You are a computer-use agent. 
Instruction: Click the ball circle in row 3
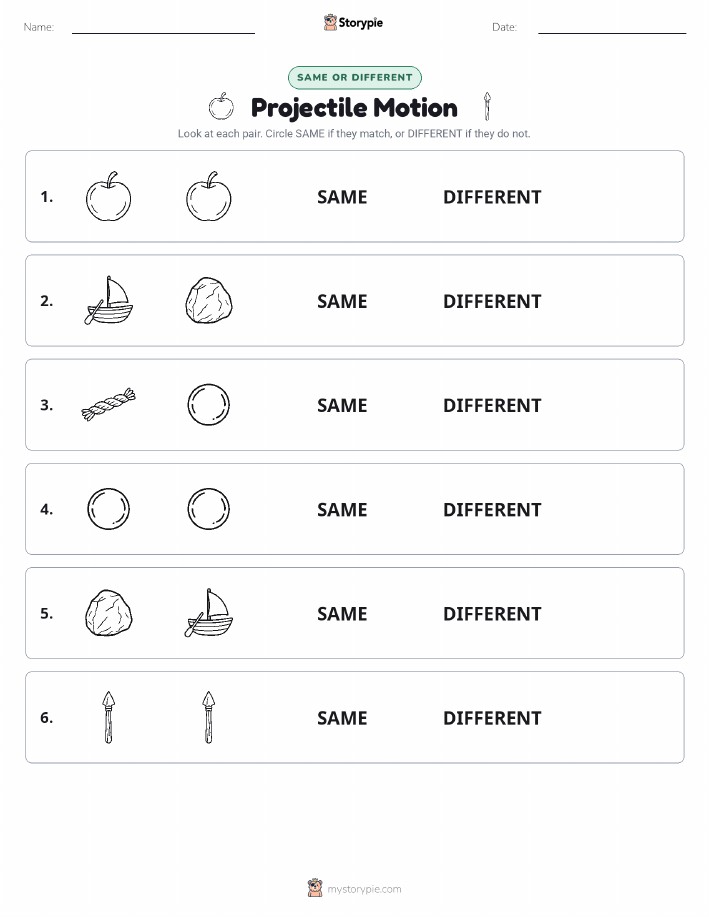coord(209,405)
